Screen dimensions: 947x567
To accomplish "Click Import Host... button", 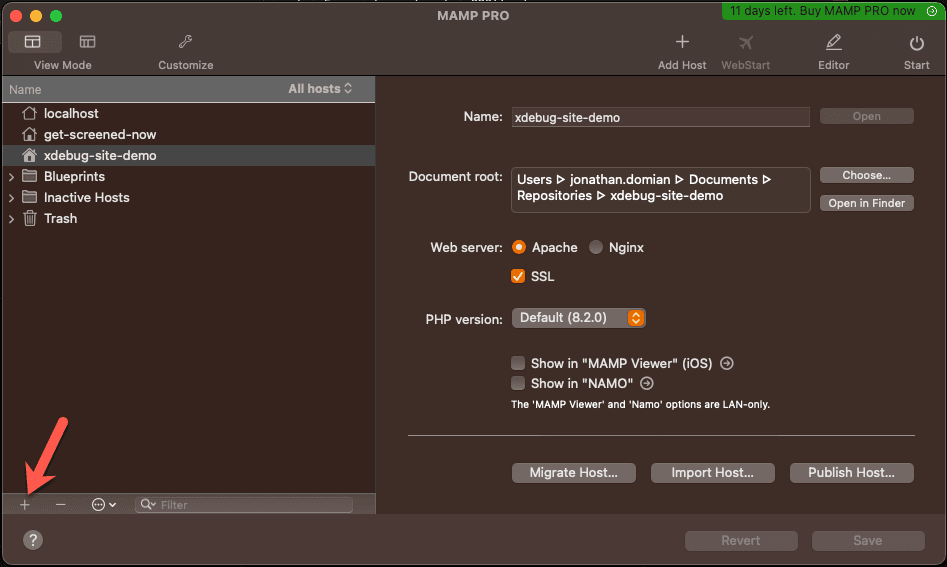I will tap(713, 473).
